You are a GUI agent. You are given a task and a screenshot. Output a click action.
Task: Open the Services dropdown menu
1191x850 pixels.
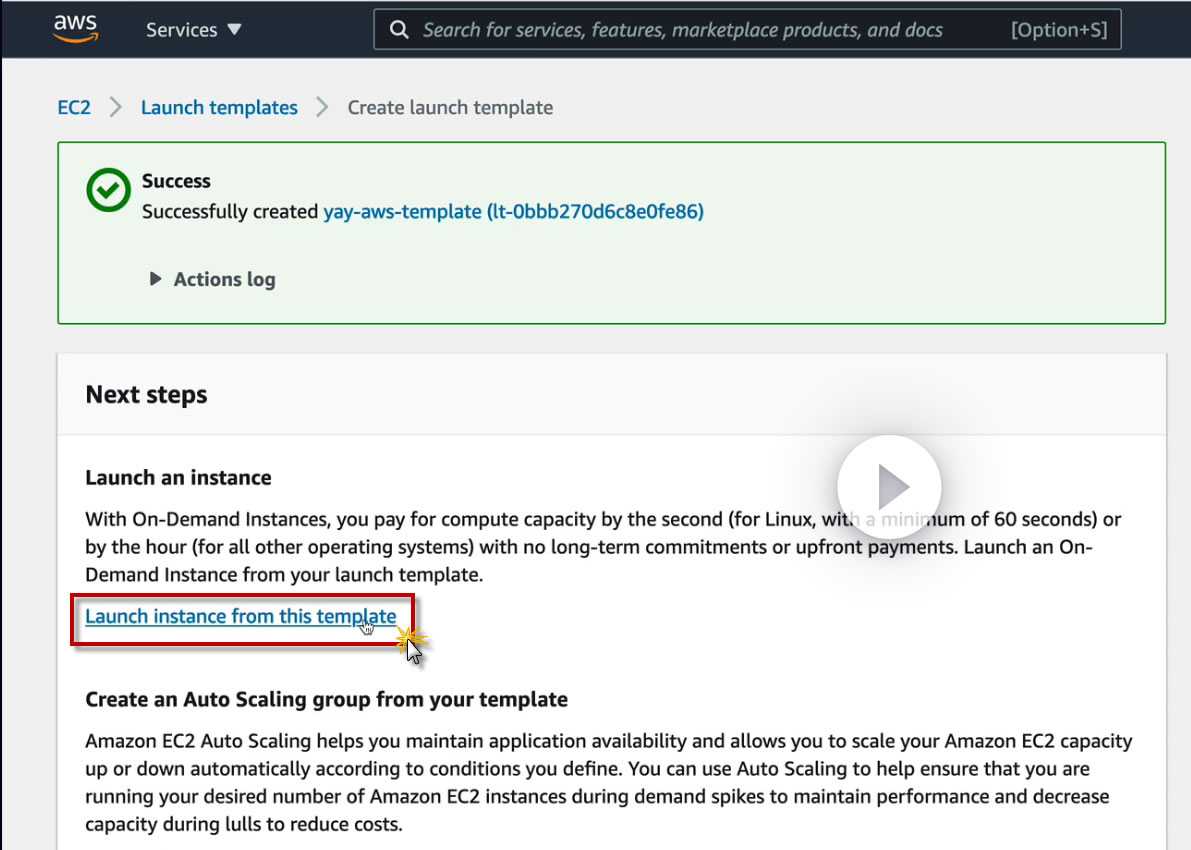[x=194, y=30]
